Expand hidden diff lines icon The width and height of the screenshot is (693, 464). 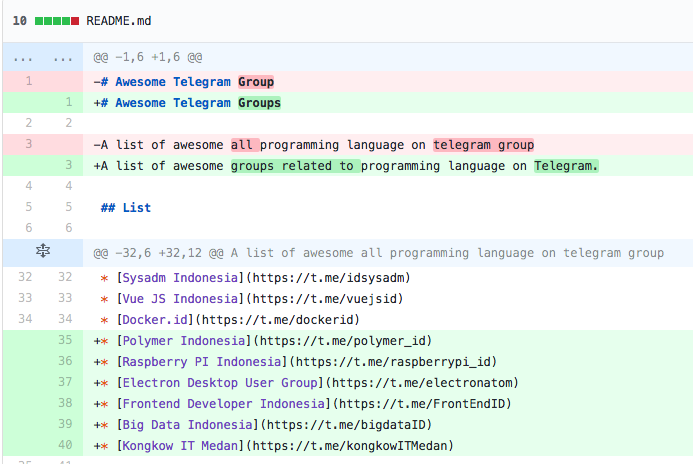(43, 251)
